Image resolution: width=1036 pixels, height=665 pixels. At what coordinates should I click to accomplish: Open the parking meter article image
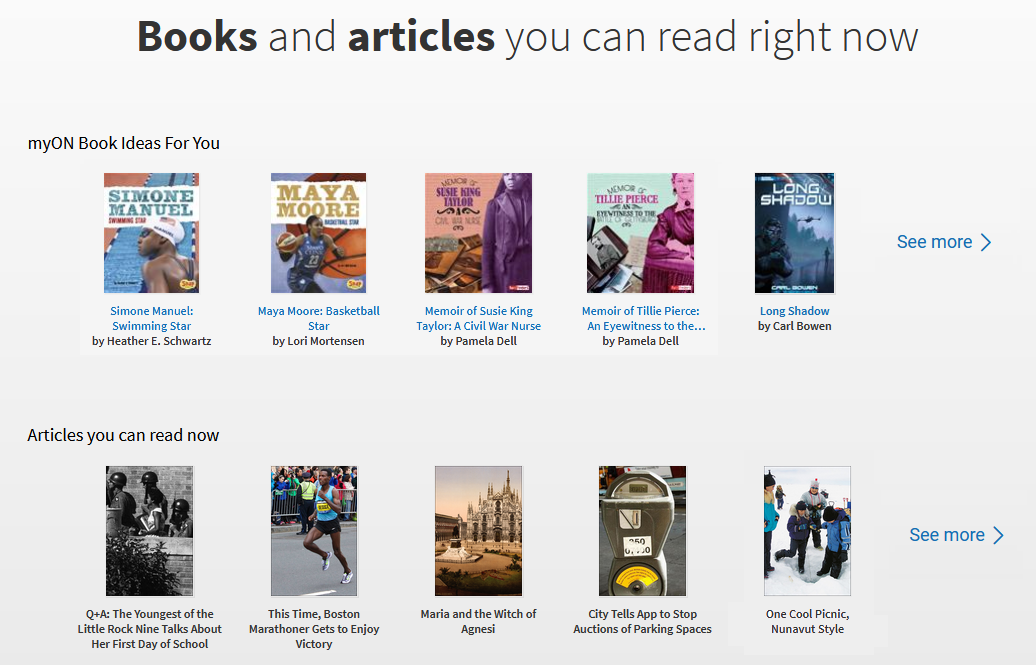point(642,531)
